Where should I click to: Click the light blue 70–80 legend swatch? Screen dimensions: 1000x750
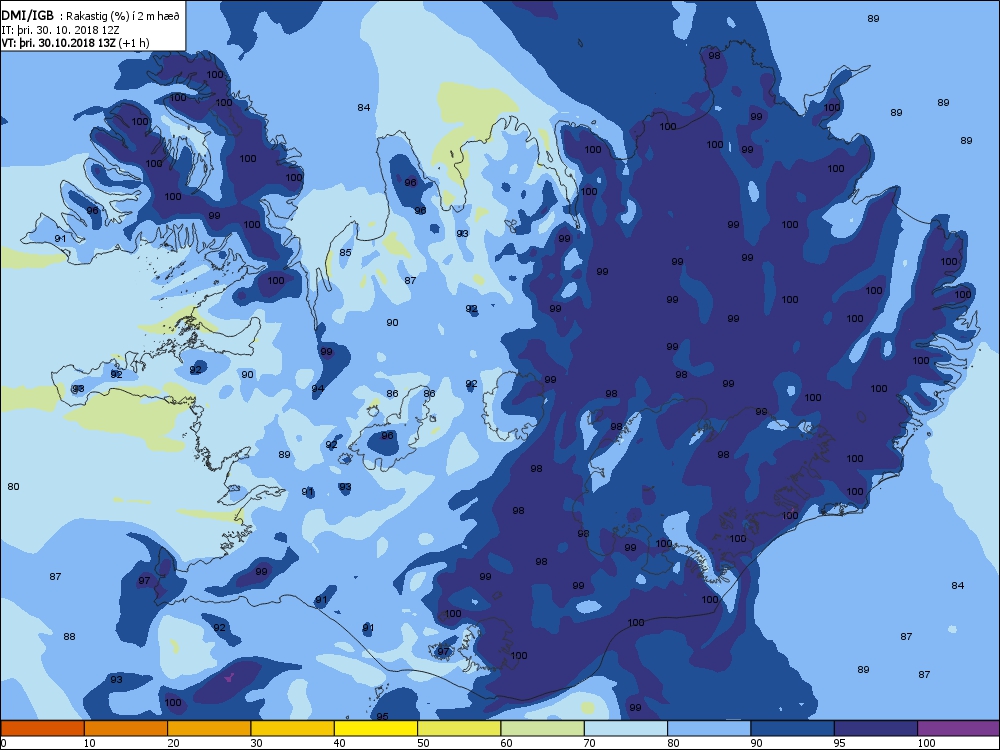[626, 728]
